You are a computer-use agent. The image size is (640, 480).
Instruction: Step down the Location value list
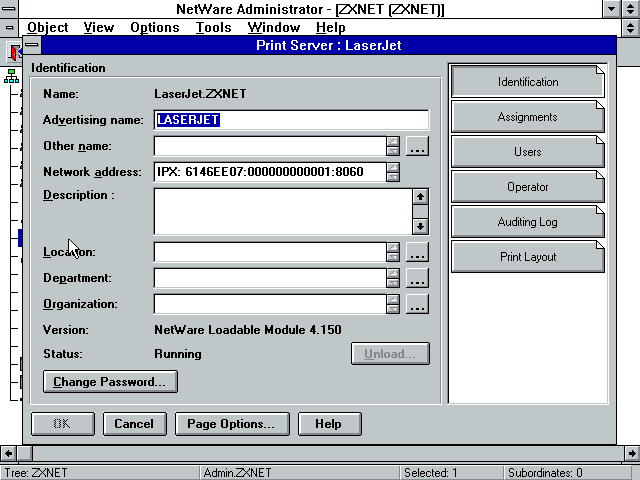[x=393, y=257]
